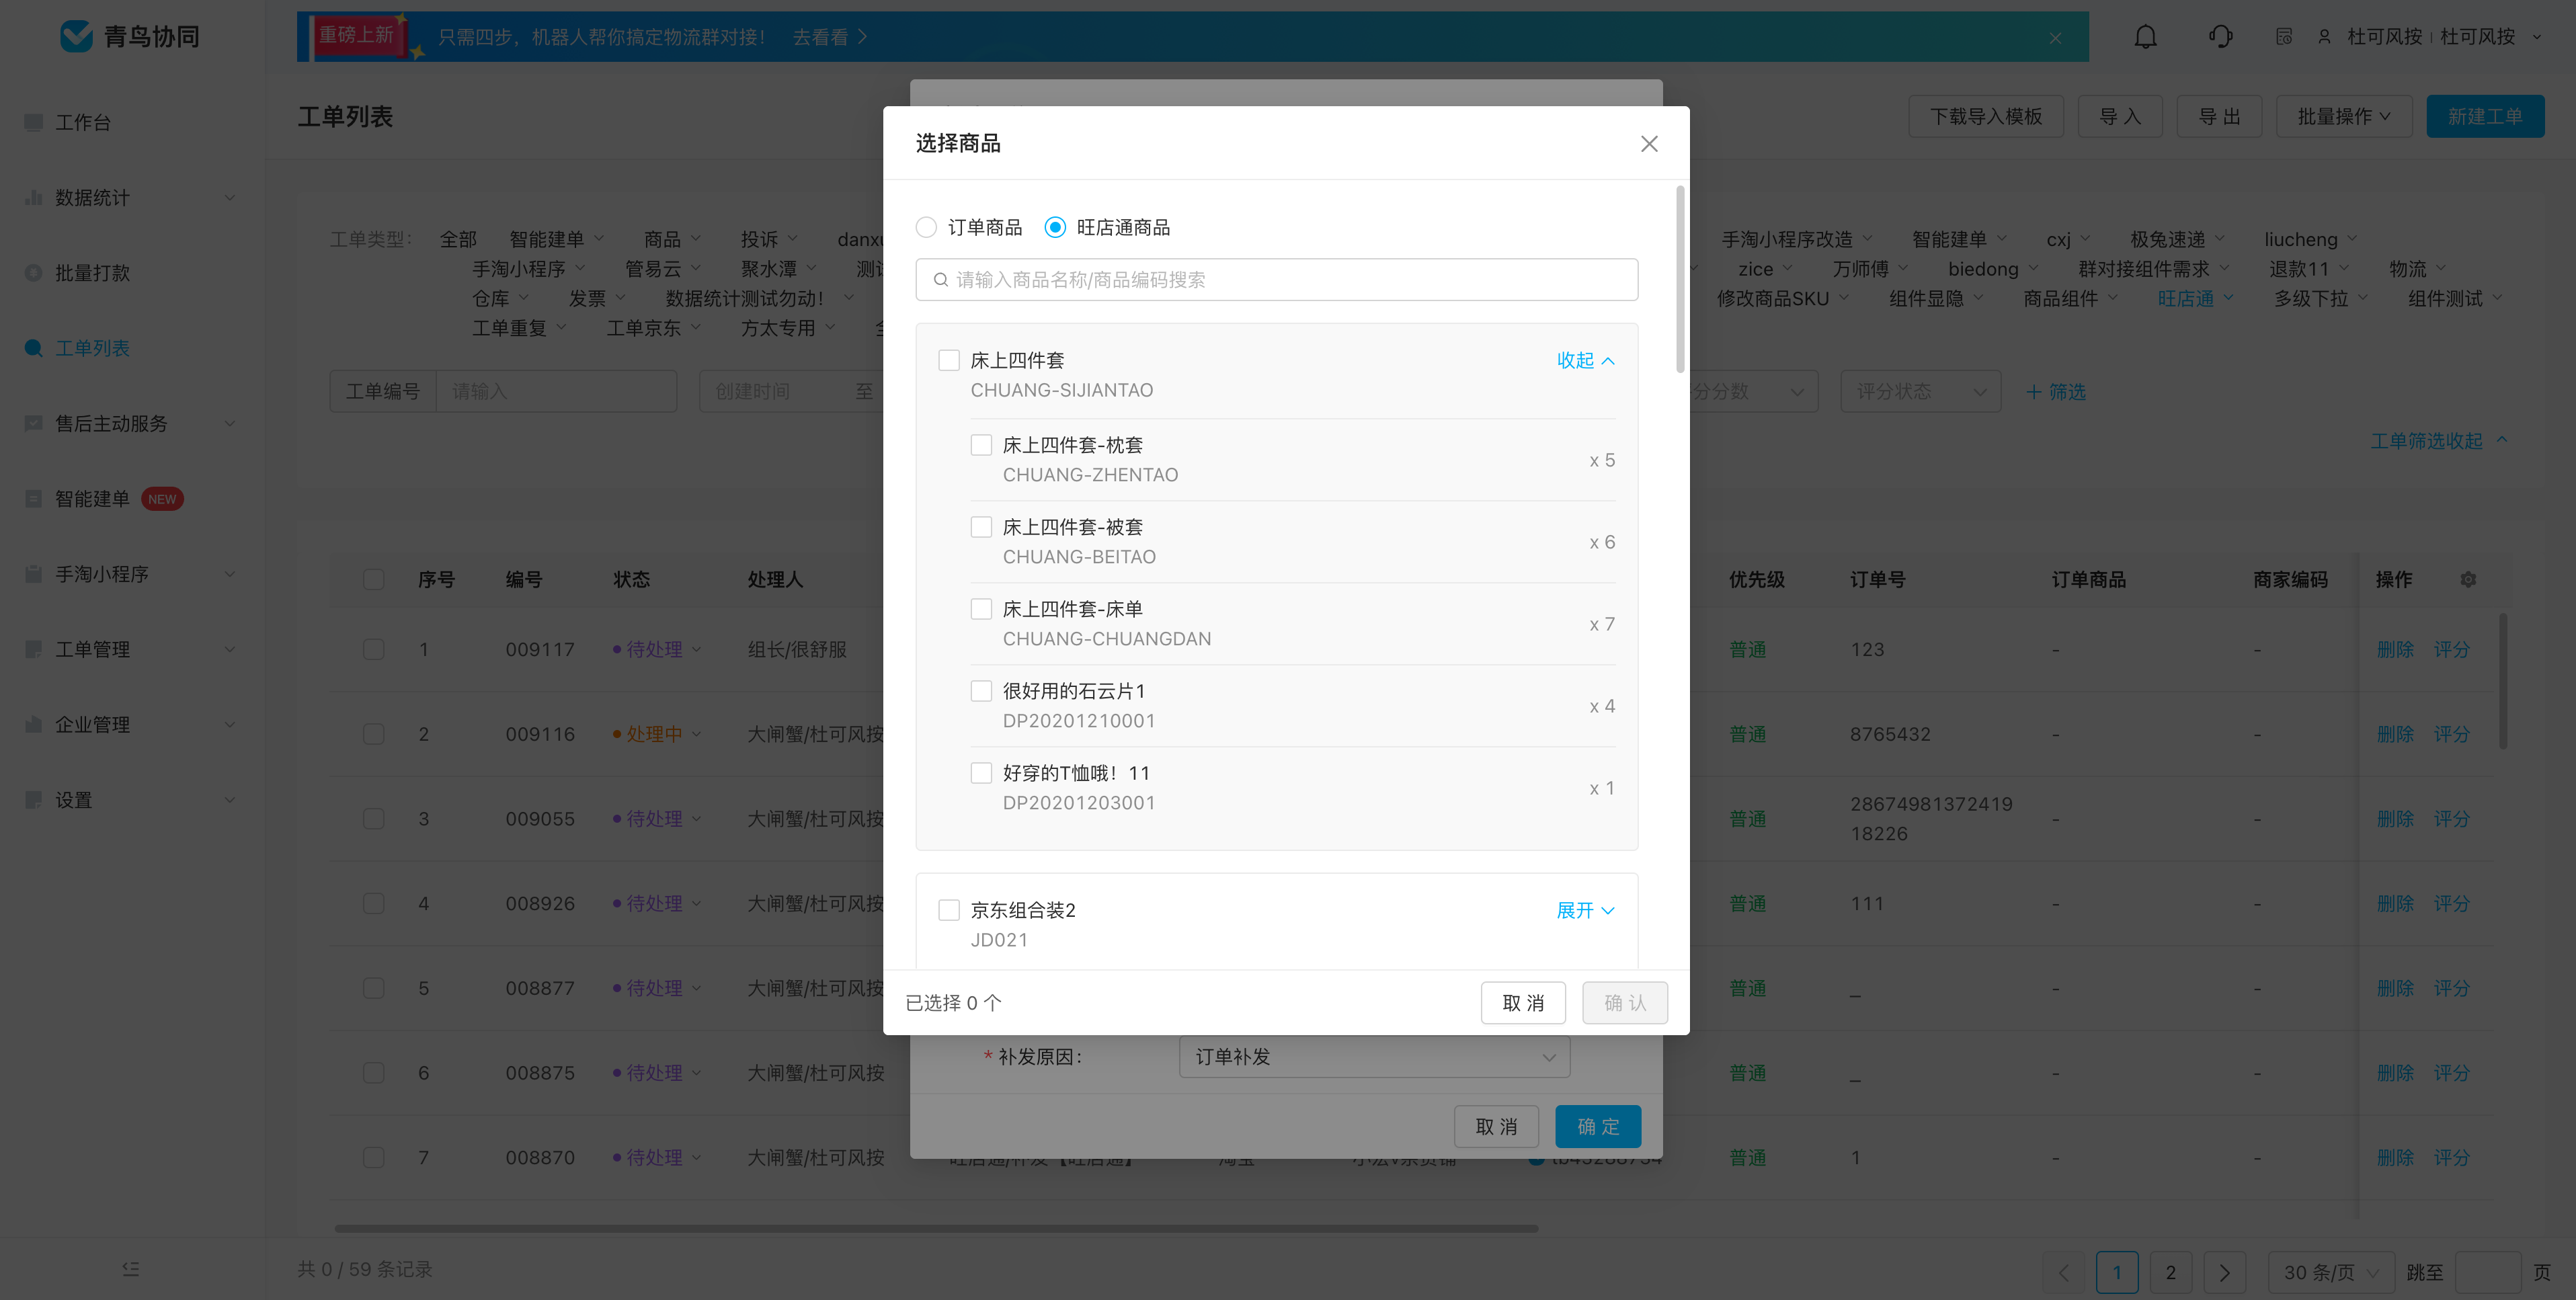The height and width of the screenshot is (1300, 2576).
Task: Check the 京东组合装2 checkbox
Action: 948,910
